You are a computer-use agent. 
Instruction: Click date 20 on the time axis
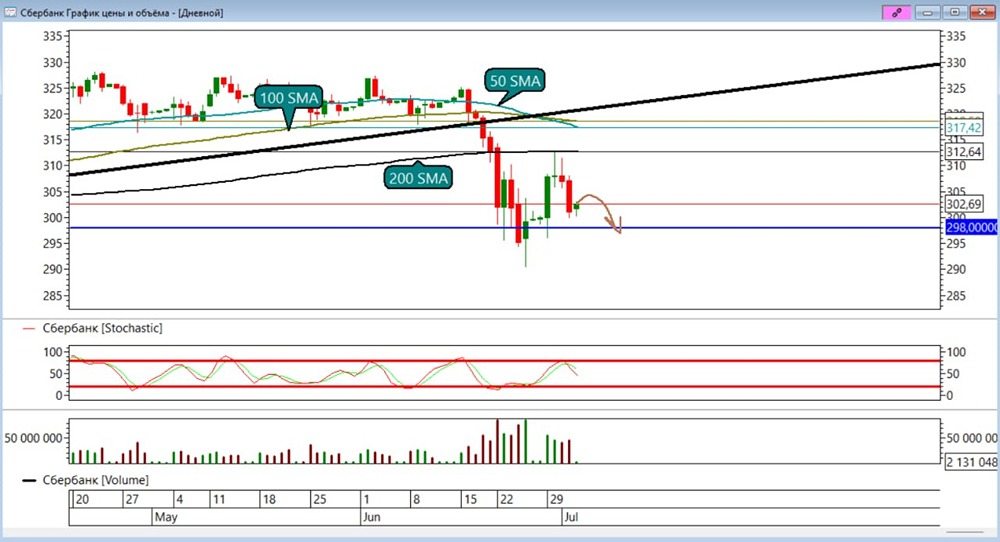tap(82, 499)
